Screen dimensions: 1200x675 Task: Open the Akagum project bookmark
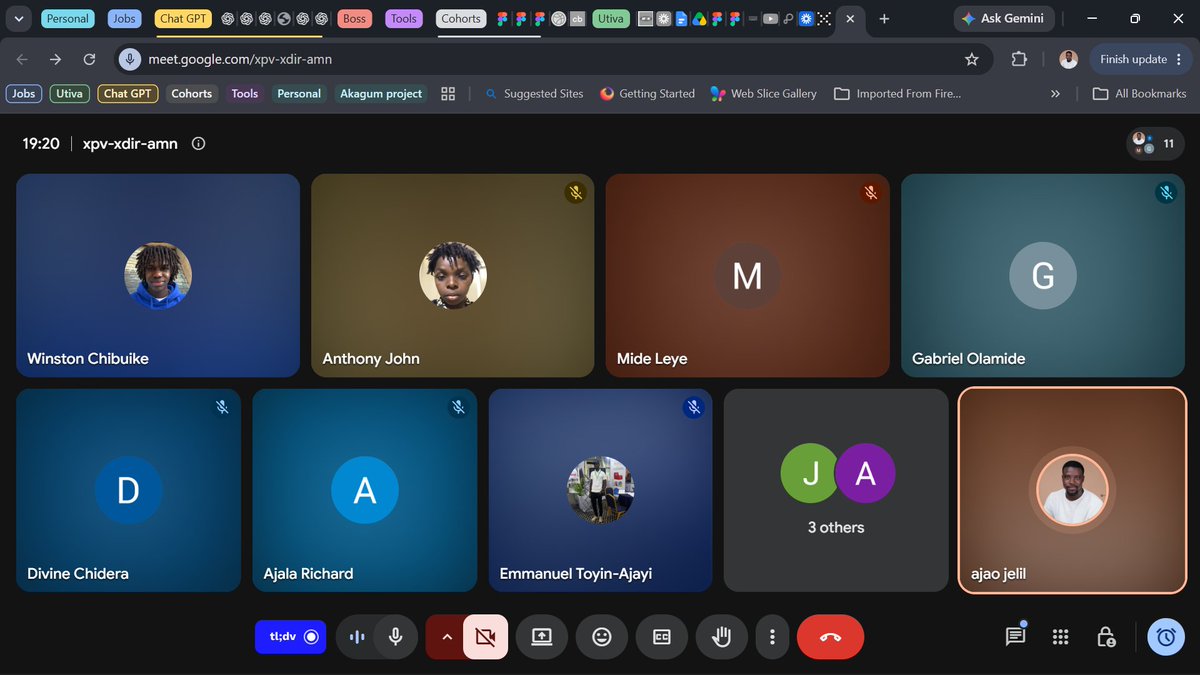[x=381, y=93]
